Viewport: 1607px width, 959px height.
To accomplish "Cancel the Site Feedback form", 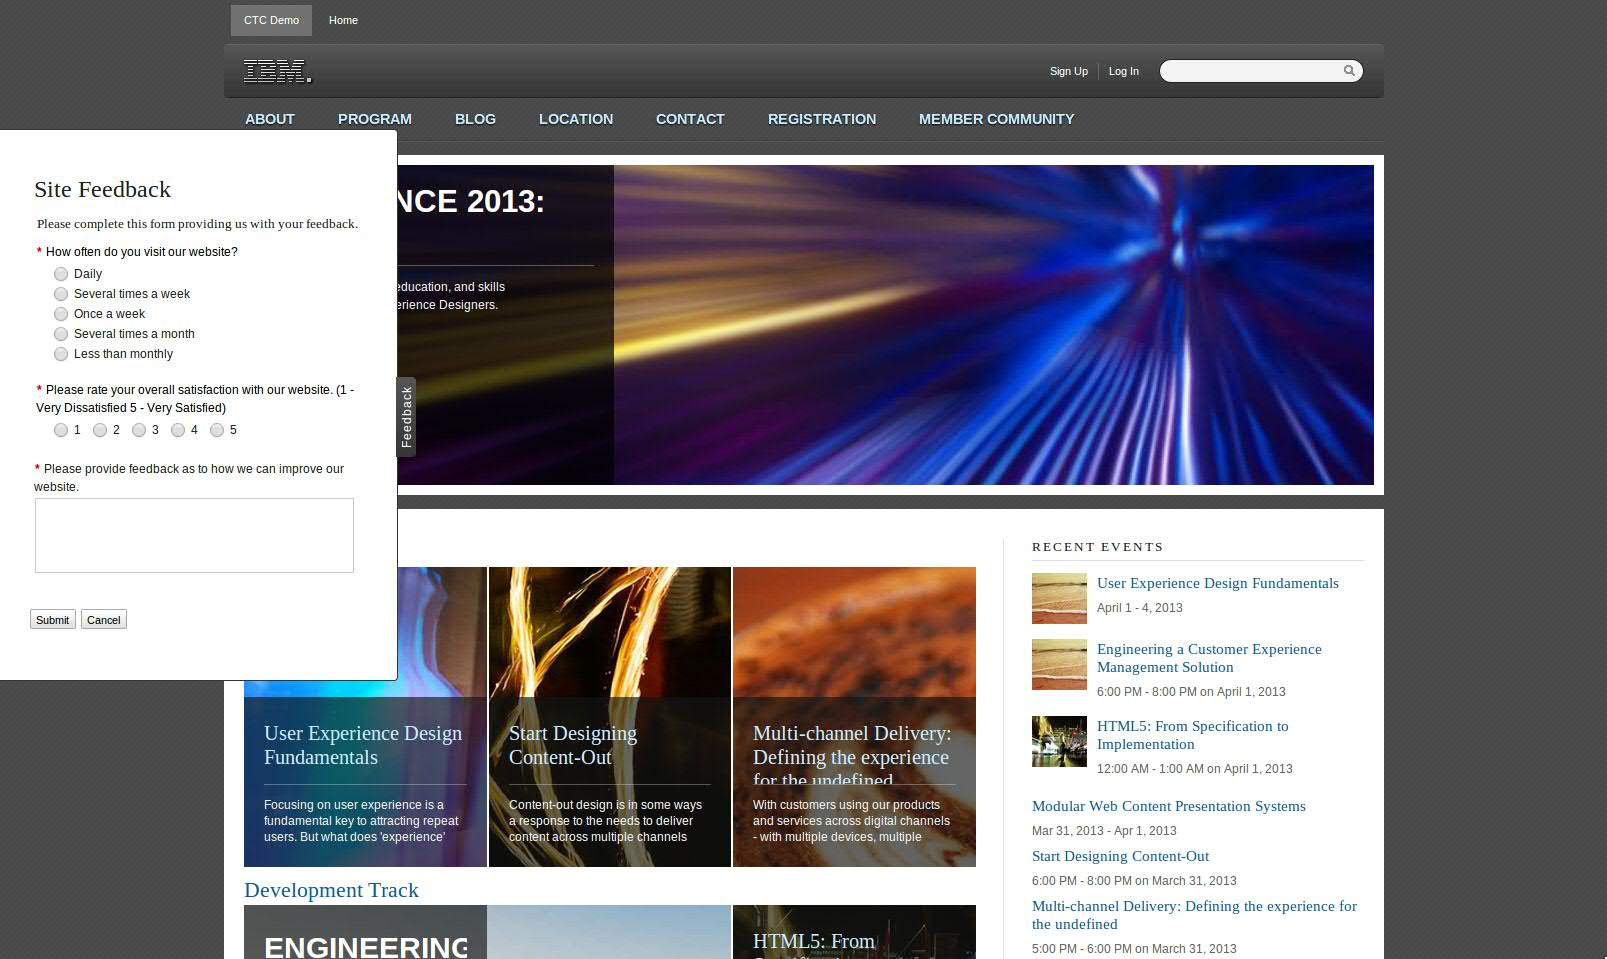I will 103,620.
